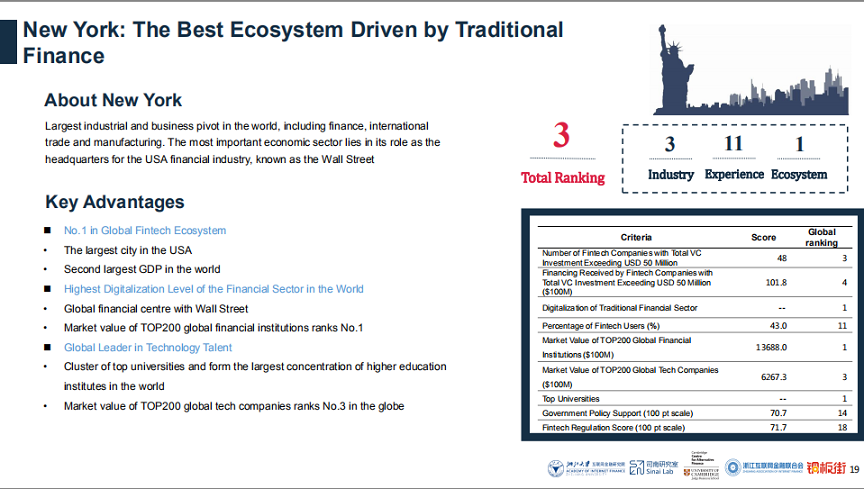Select 'Second largest GDP in the world'
Viewport: 864px width, 489px height.
[x=142, y=269]
